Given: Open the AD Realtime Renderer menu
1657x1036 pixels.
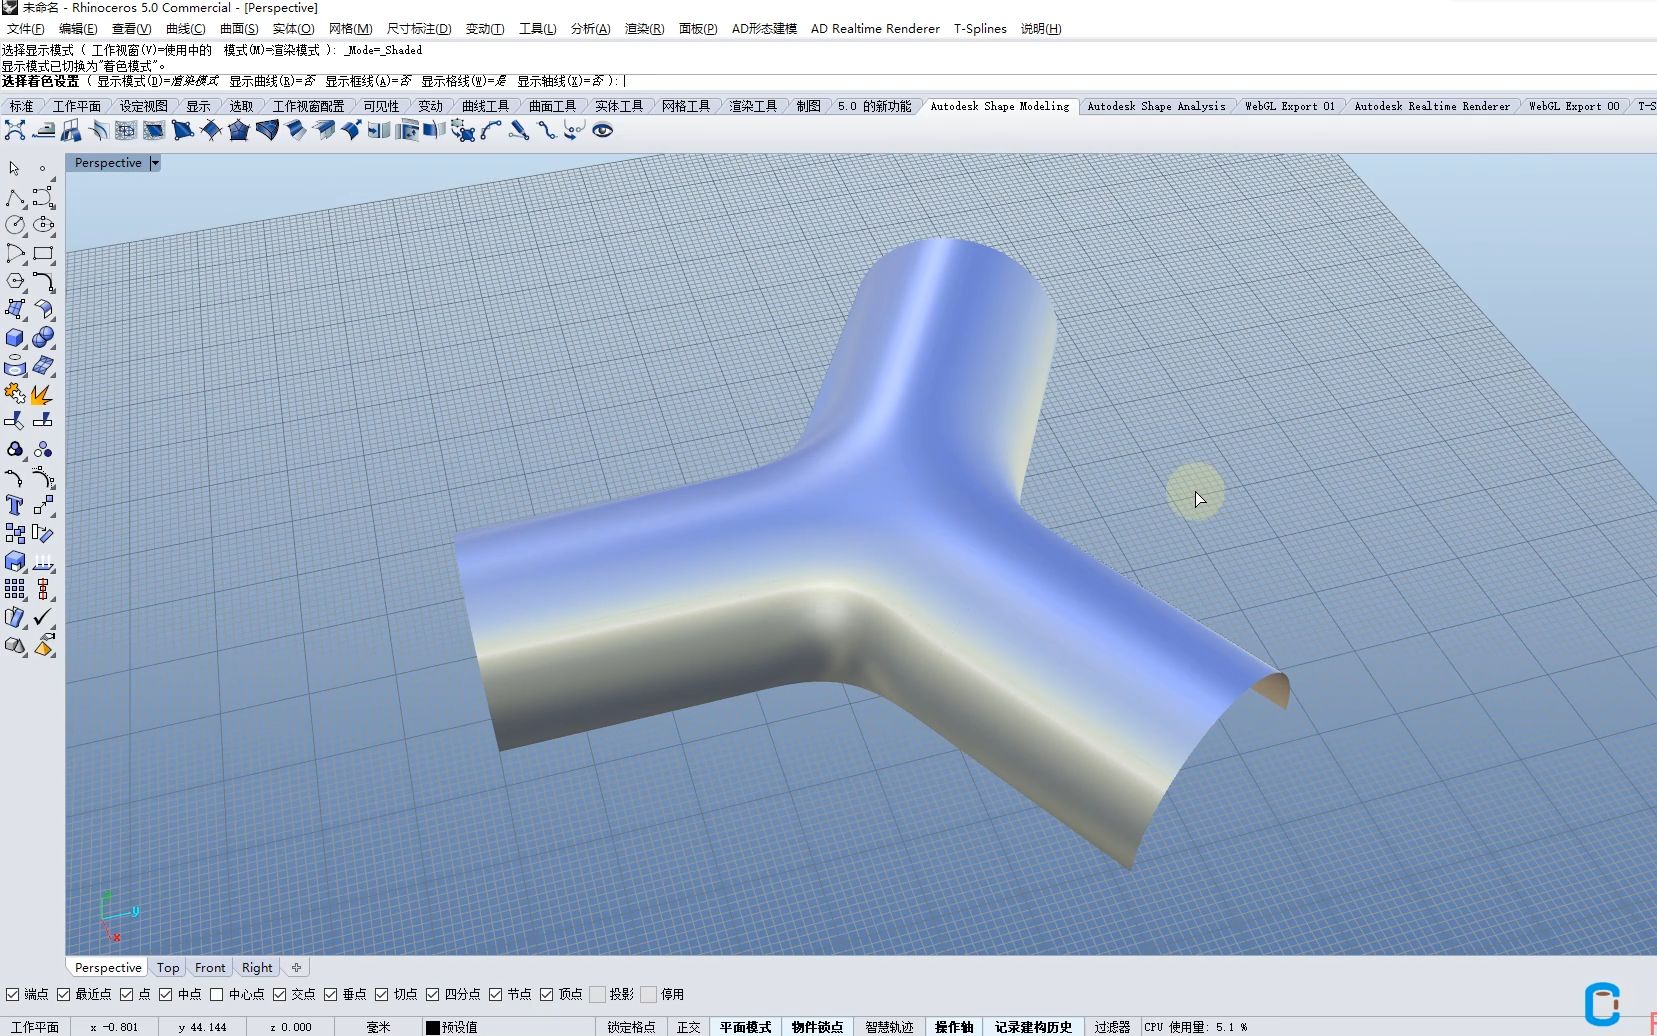Looking at the screenshot, I should (x=875, y=28).
